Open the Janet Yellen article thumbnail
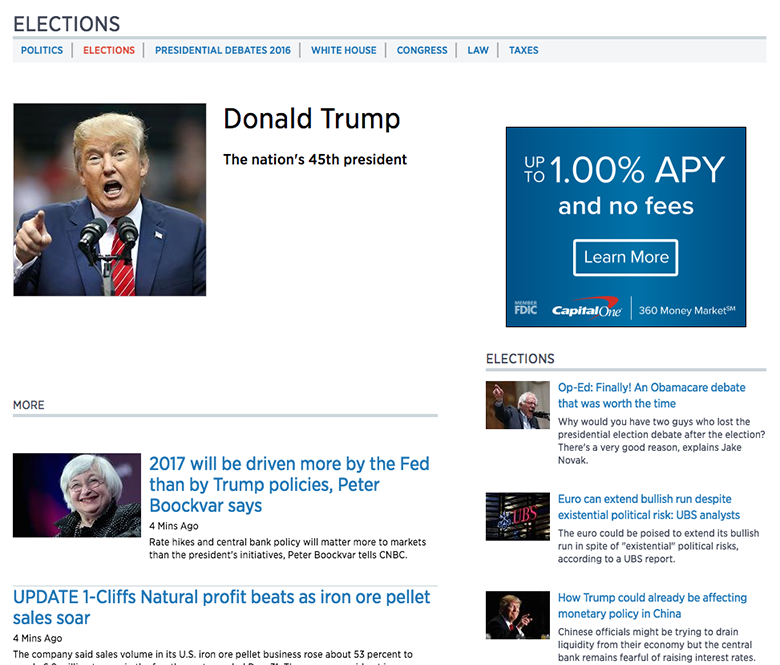780x665 pixels. pyautogui.click(x=77, y=495)
